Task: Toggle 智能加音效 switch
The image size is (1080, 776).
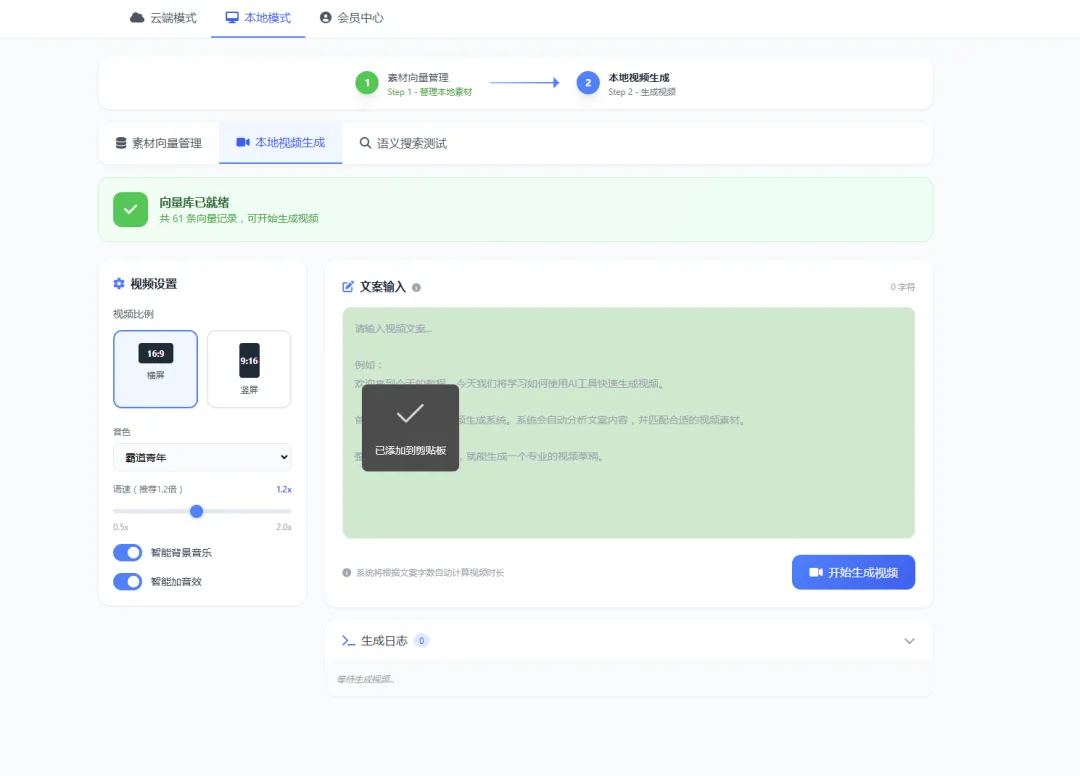Action: point(128,581)
